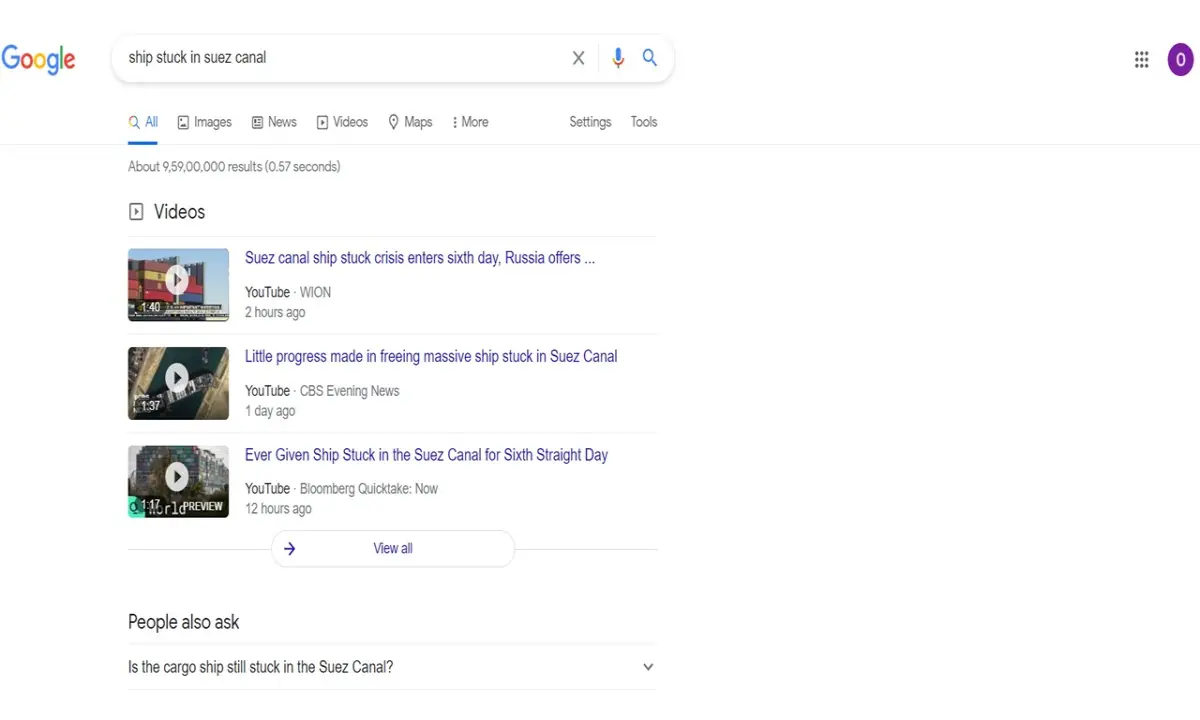Switch to the Maps tab
The height and width of the screenshot is (720, 1200).
tap(410, 122)
